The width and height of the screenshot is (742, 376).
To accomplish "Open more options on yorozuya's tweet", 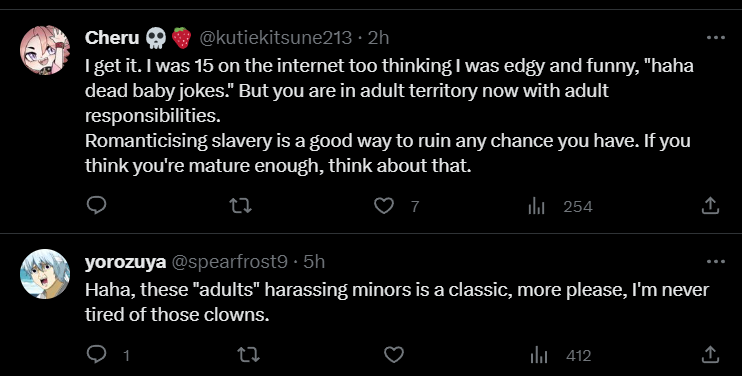I will tap(715, 262).
